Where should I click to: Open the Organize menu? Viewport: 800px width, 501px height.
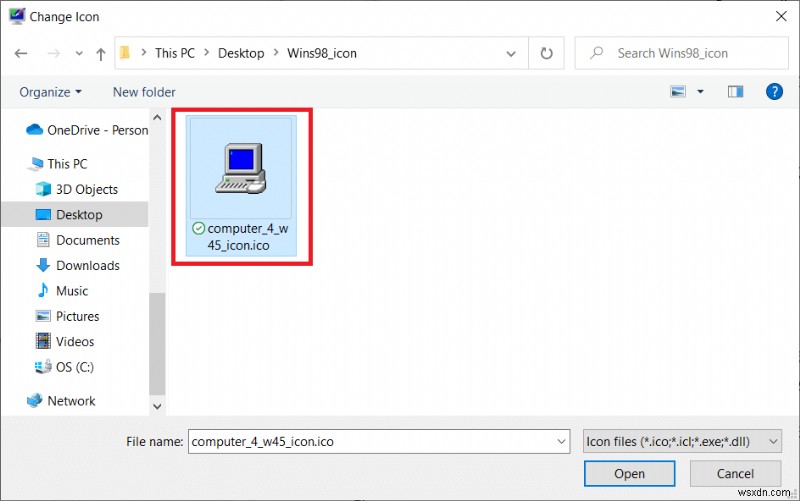click(50, 92)
